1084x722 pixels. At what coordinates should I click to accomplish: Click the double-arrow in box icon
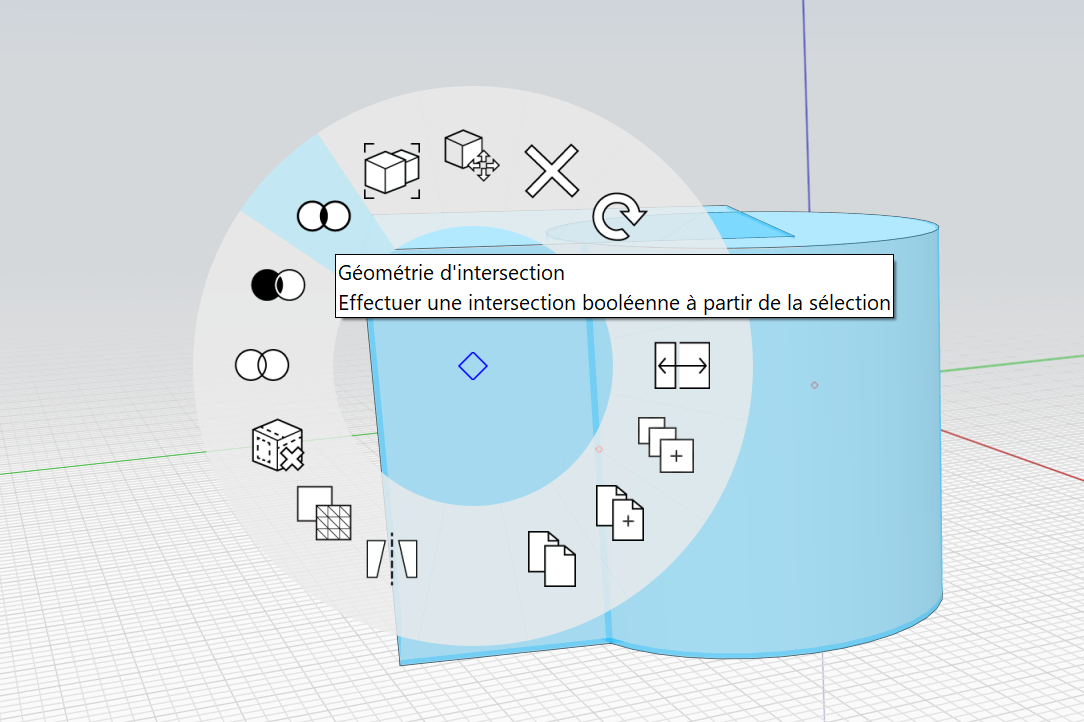click(x=682, y=365)
